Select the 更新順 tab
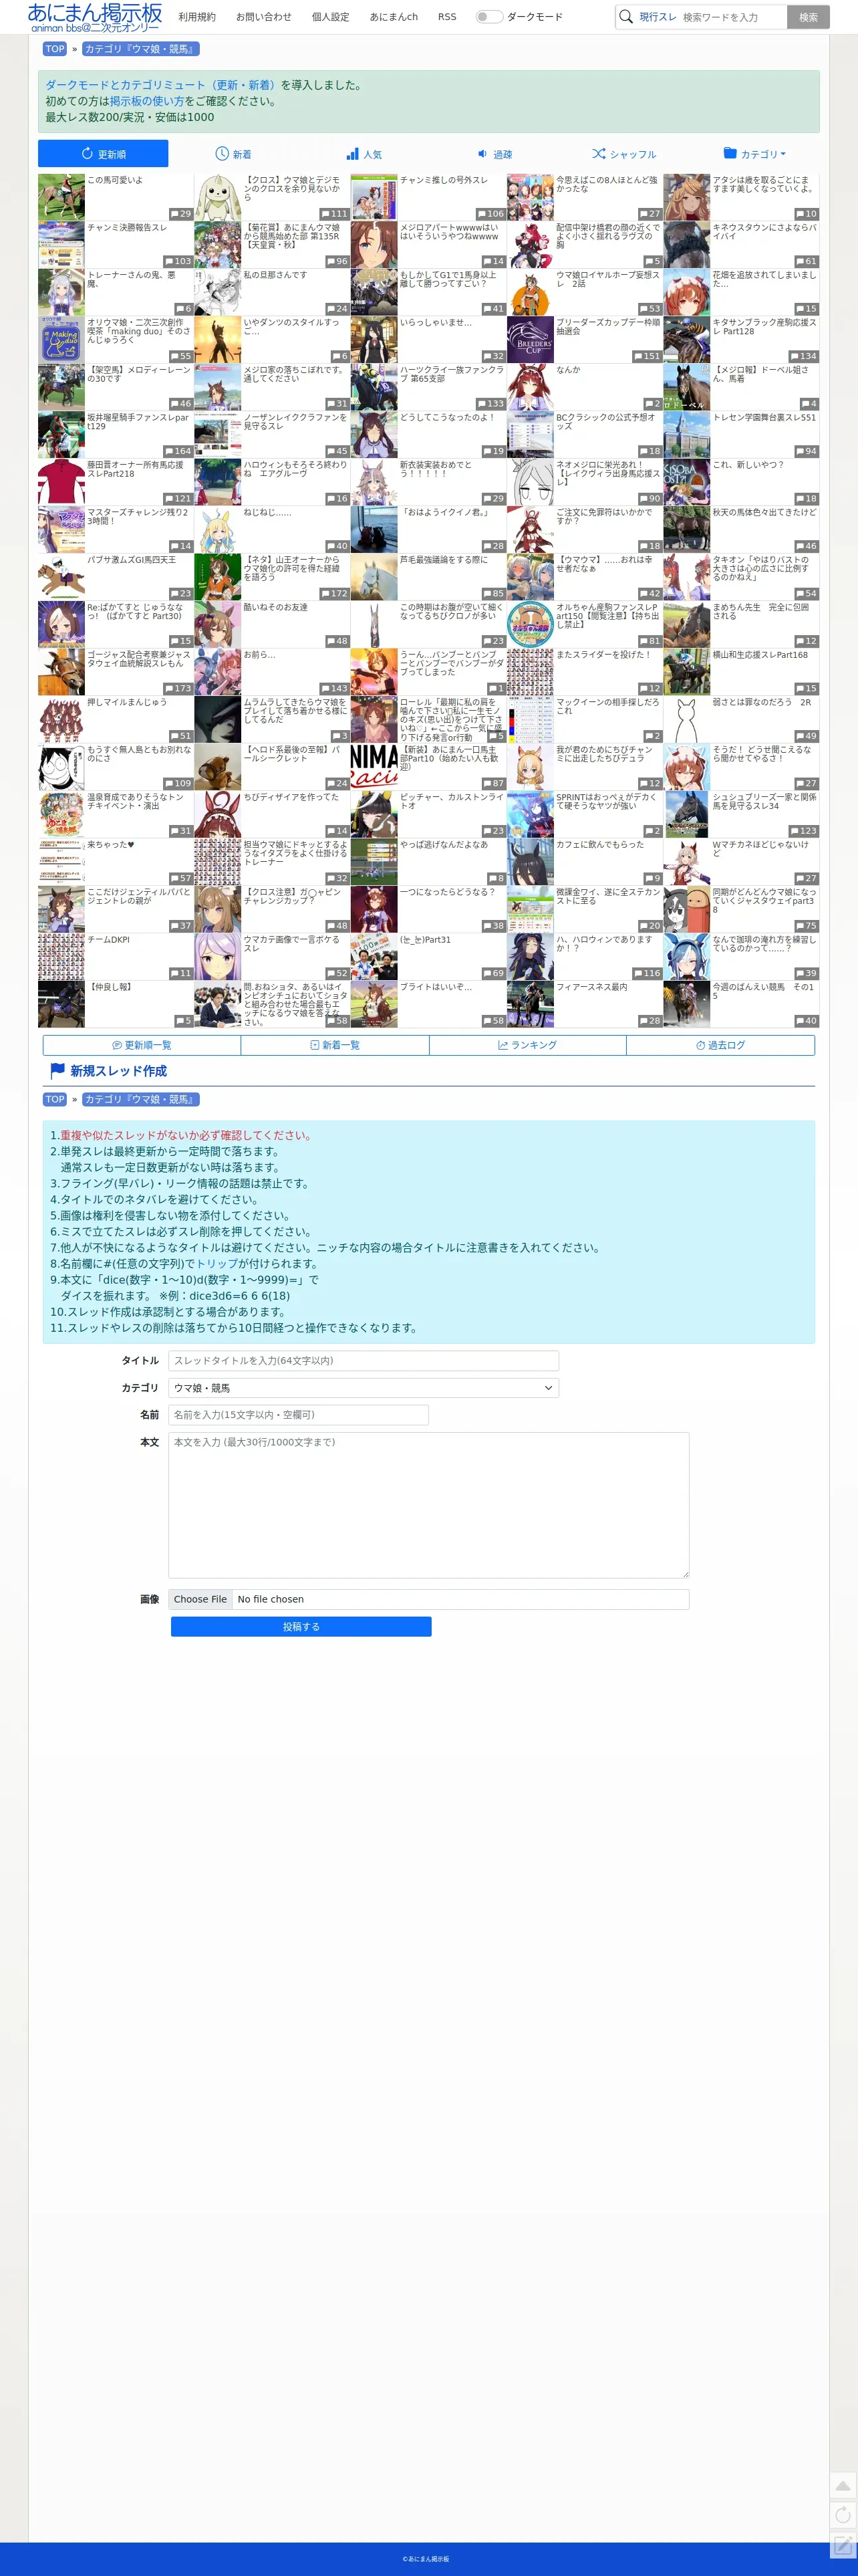The height and width of the screenshot is (2576, 858). pyautogui.click(x=103, y=154)
